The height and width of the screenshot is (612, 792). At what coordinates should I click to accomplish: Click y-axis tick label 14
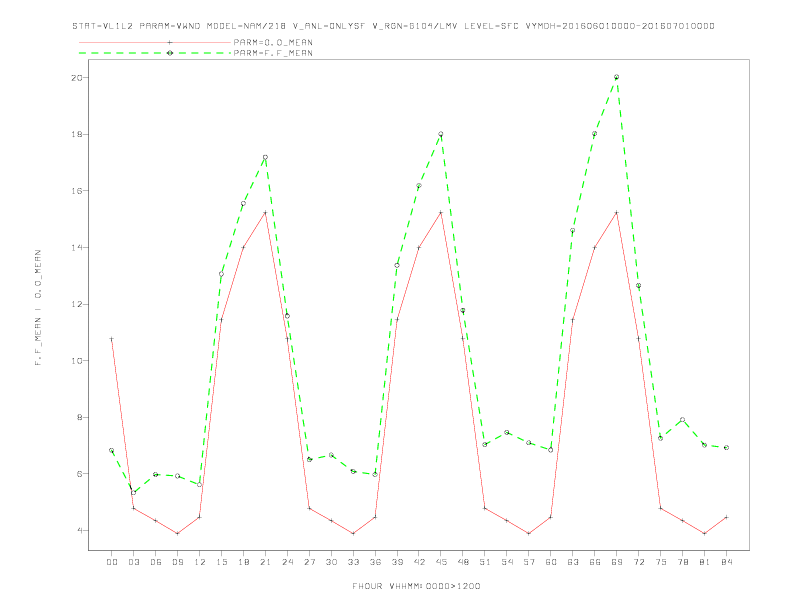77,247
